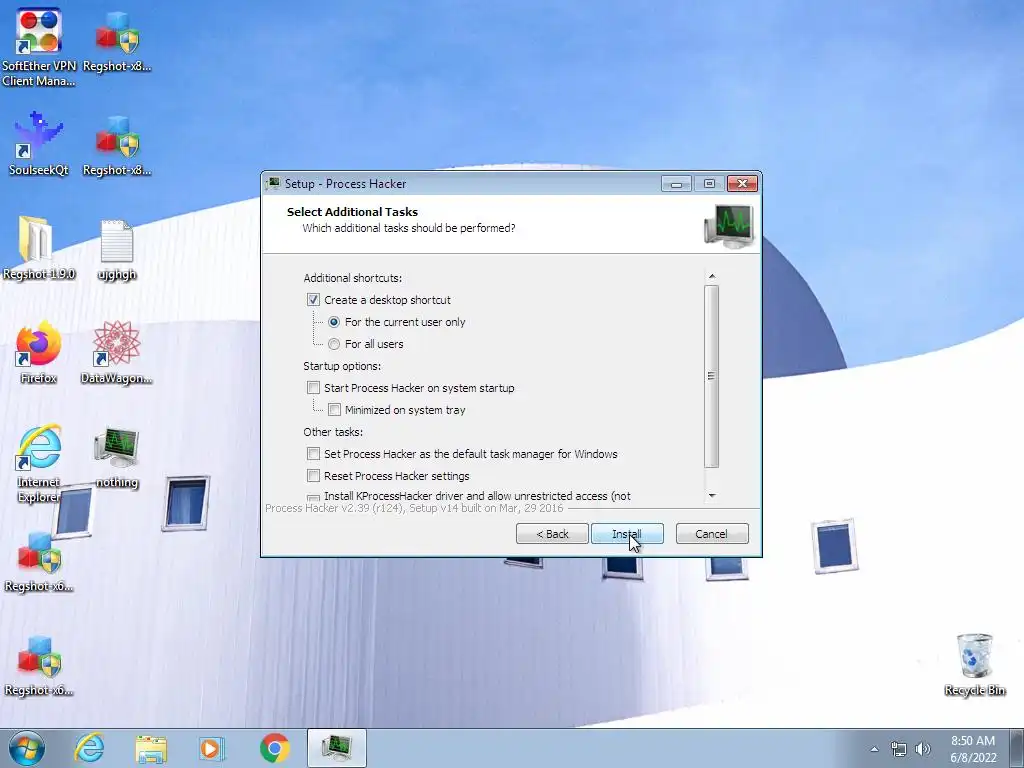Select the DataWagon desktop shortcut
The image size is (1024, 768).
[x=117, y=353]
